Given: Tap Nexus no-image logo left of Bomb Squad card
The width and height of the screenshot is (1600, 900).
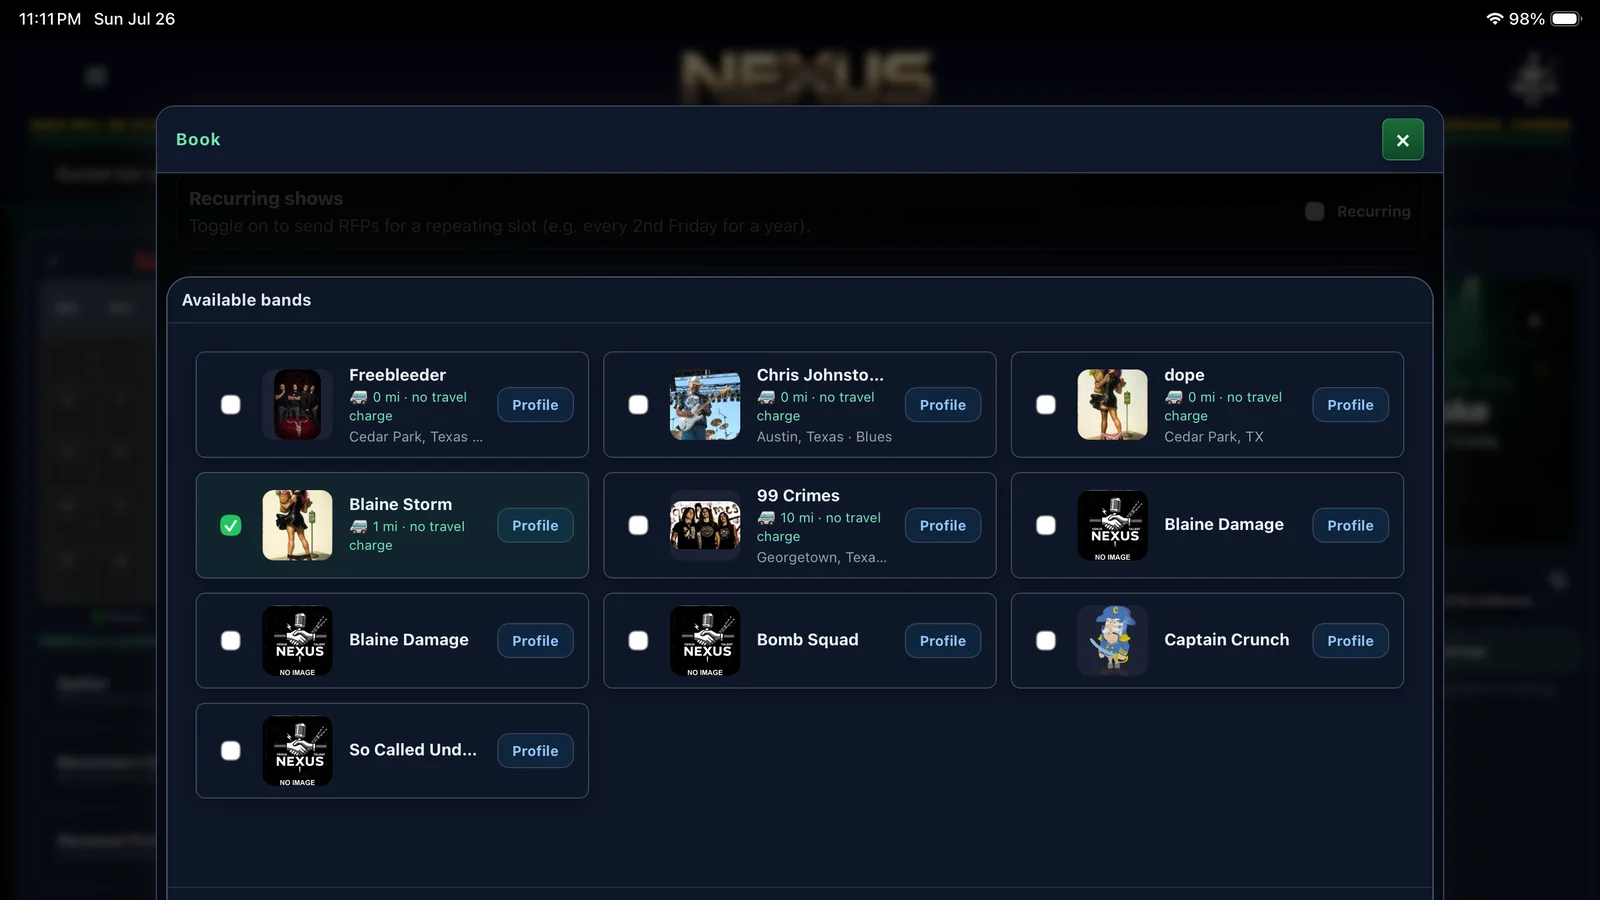Looking at the screenshot, I should coord(297,641).
